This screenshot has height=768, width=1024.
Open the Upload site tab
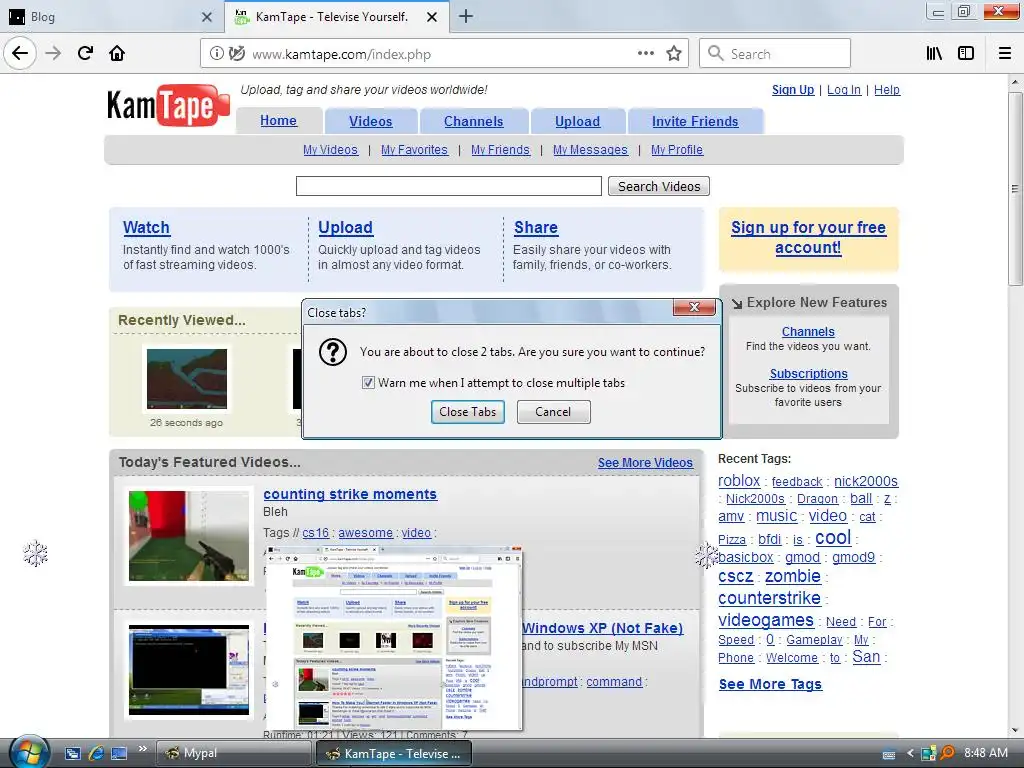pos(577,121)
